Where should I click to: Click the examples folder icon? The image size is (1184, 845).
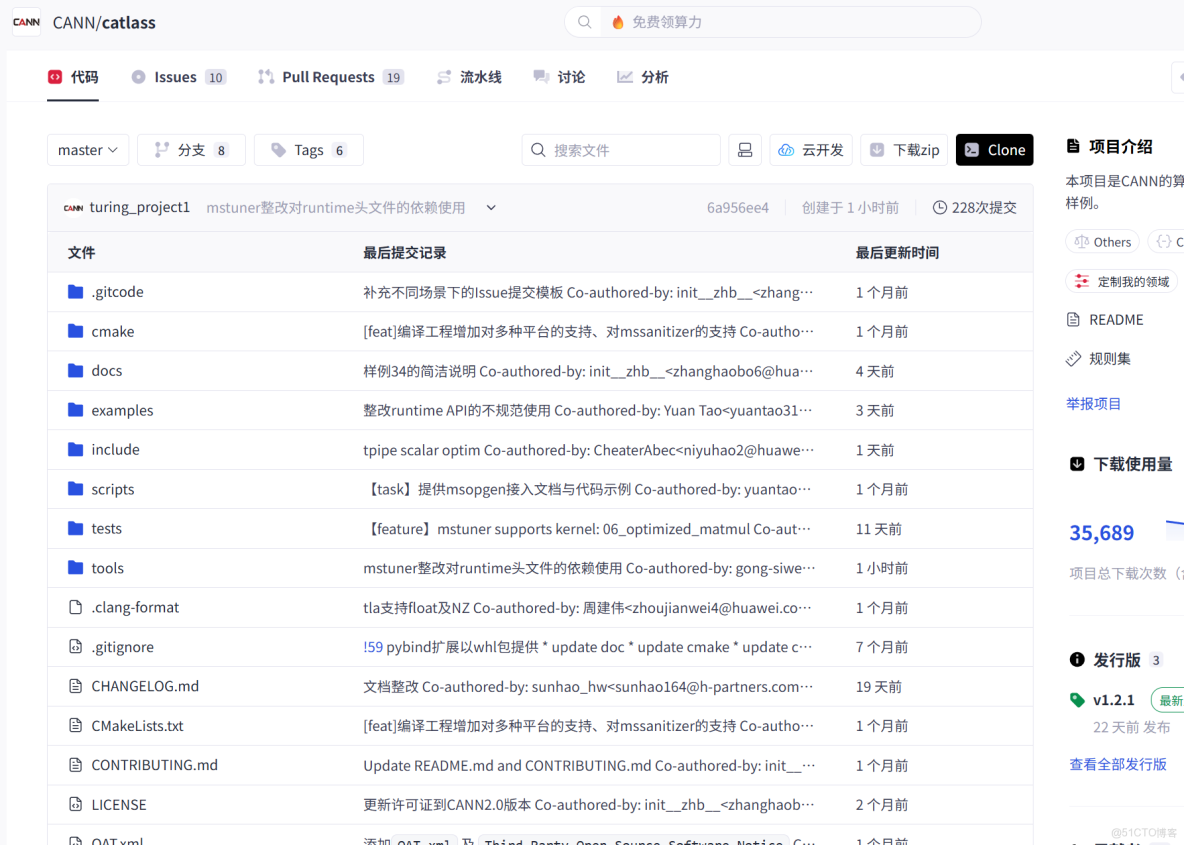pyautogui.click(x=76, y=410)
